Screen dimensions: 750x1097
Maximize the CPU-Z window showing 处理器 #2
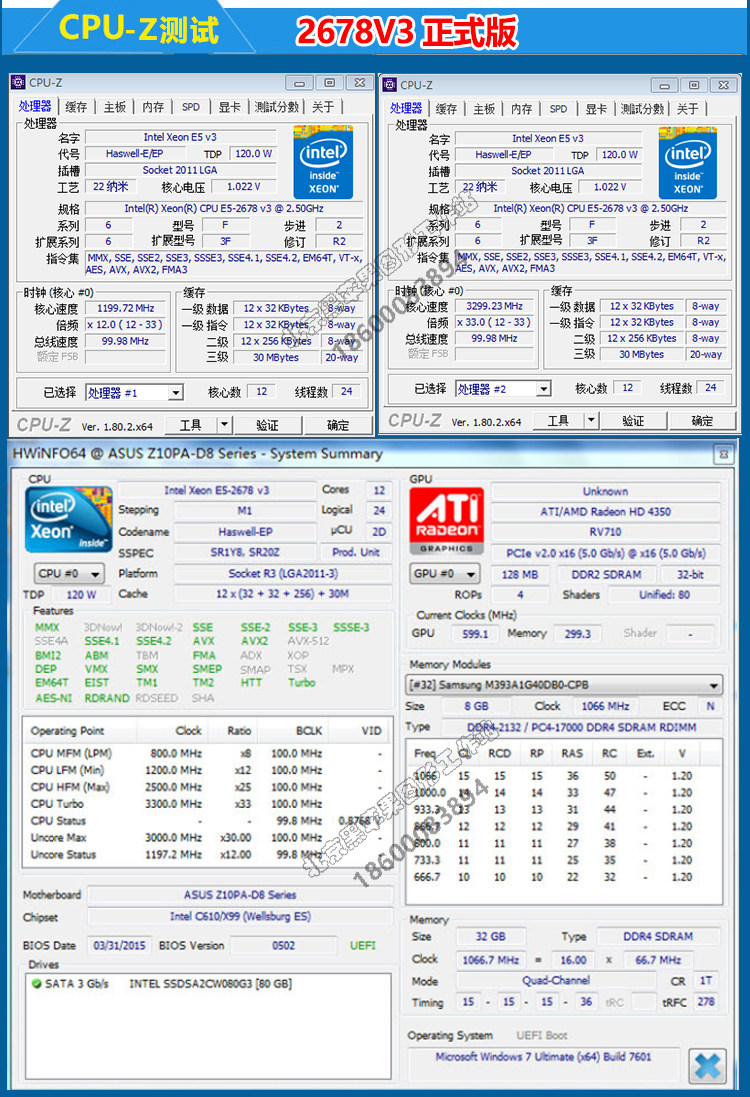[x=694, y=85]
